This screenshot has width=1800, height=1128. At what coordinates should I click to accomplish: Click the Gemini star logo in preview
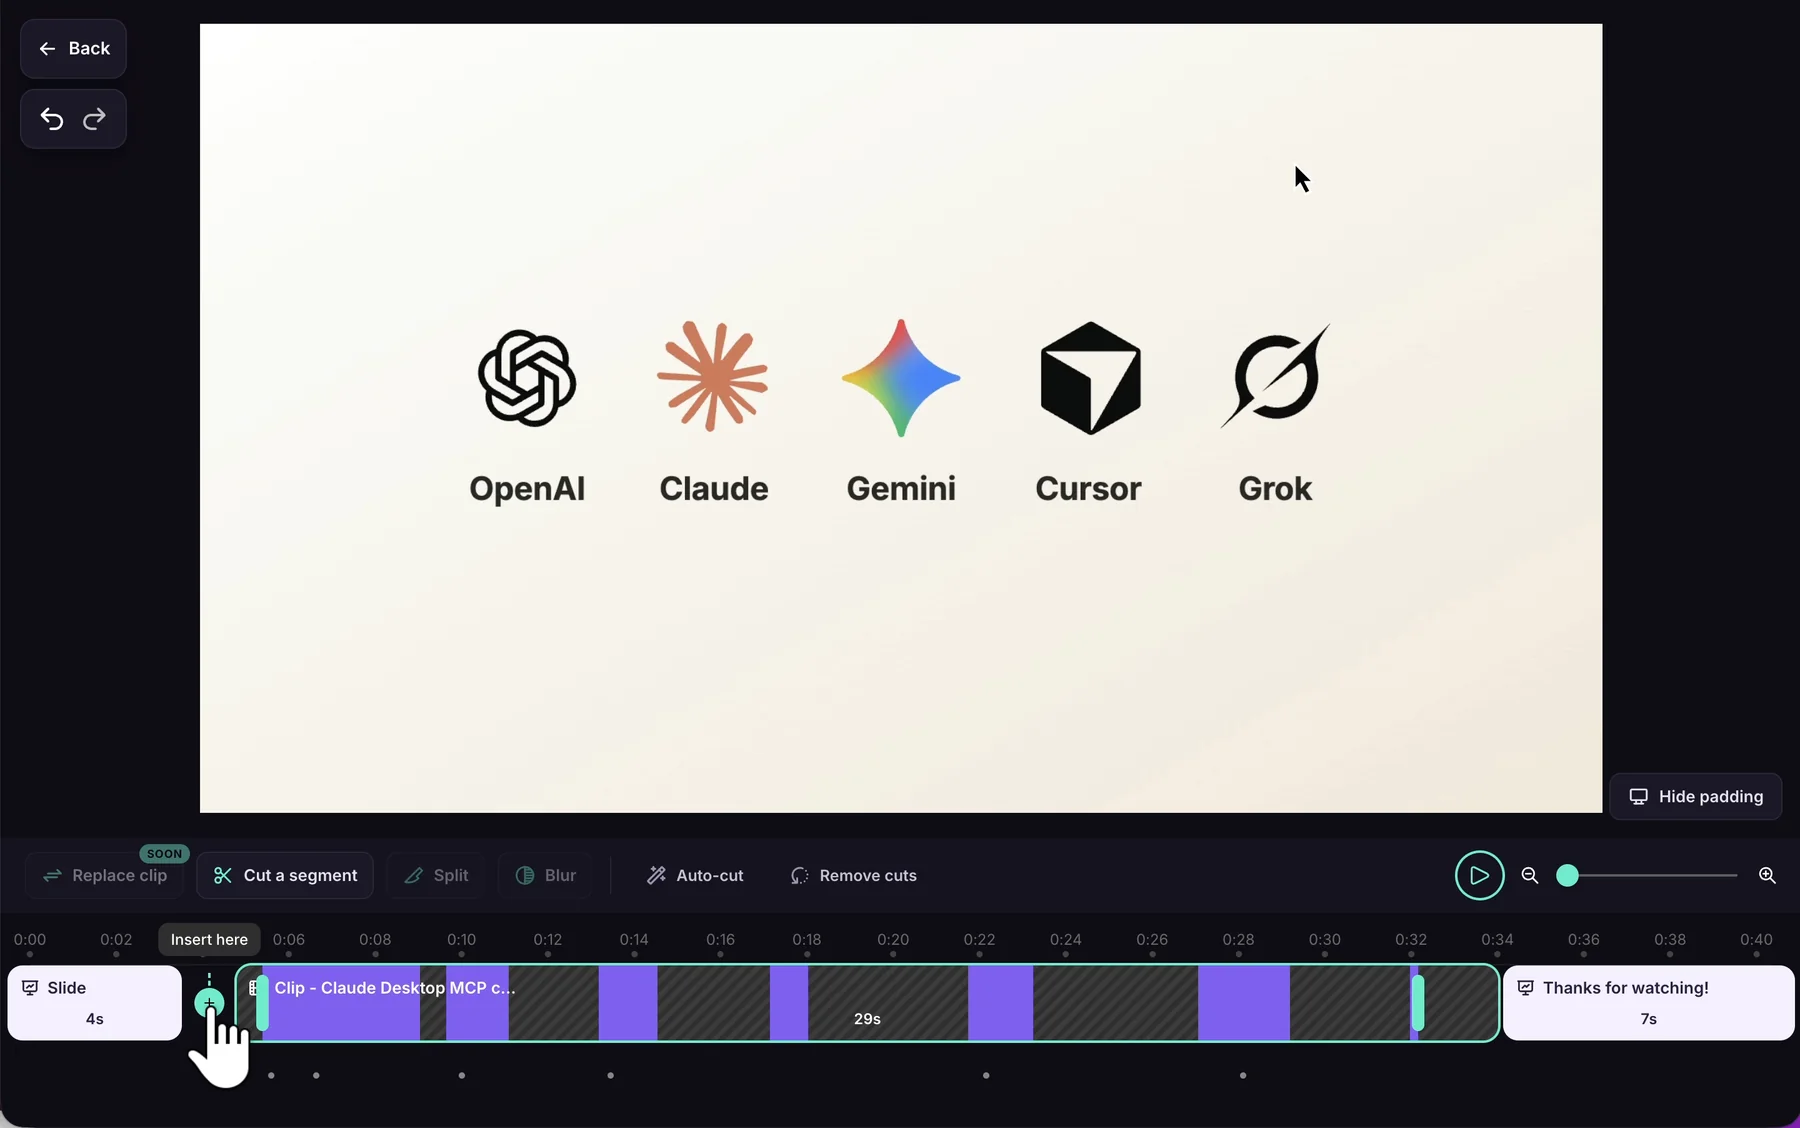point(901,378)
